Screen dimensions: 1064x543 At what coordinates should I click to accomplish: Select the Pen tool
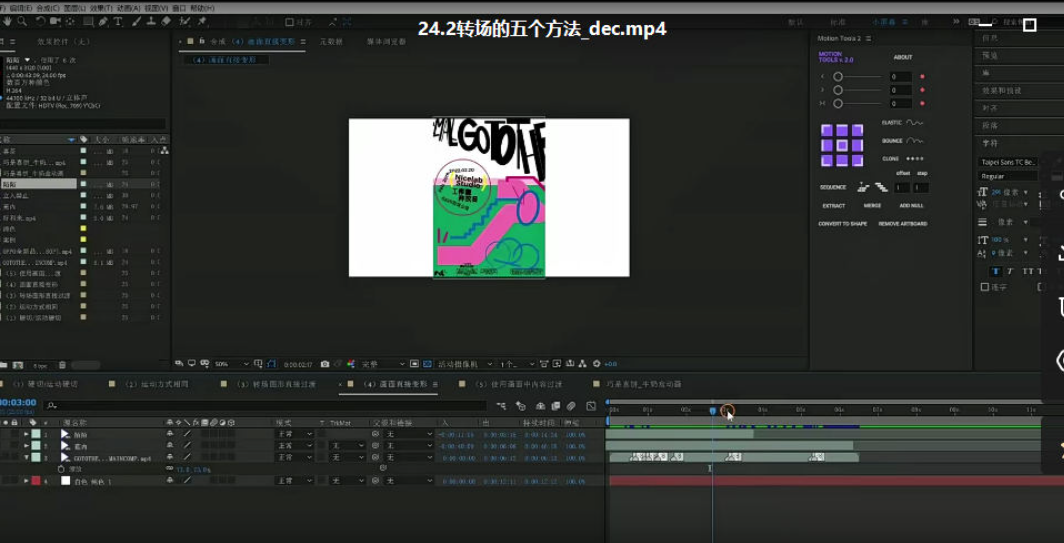pos(103,21)
